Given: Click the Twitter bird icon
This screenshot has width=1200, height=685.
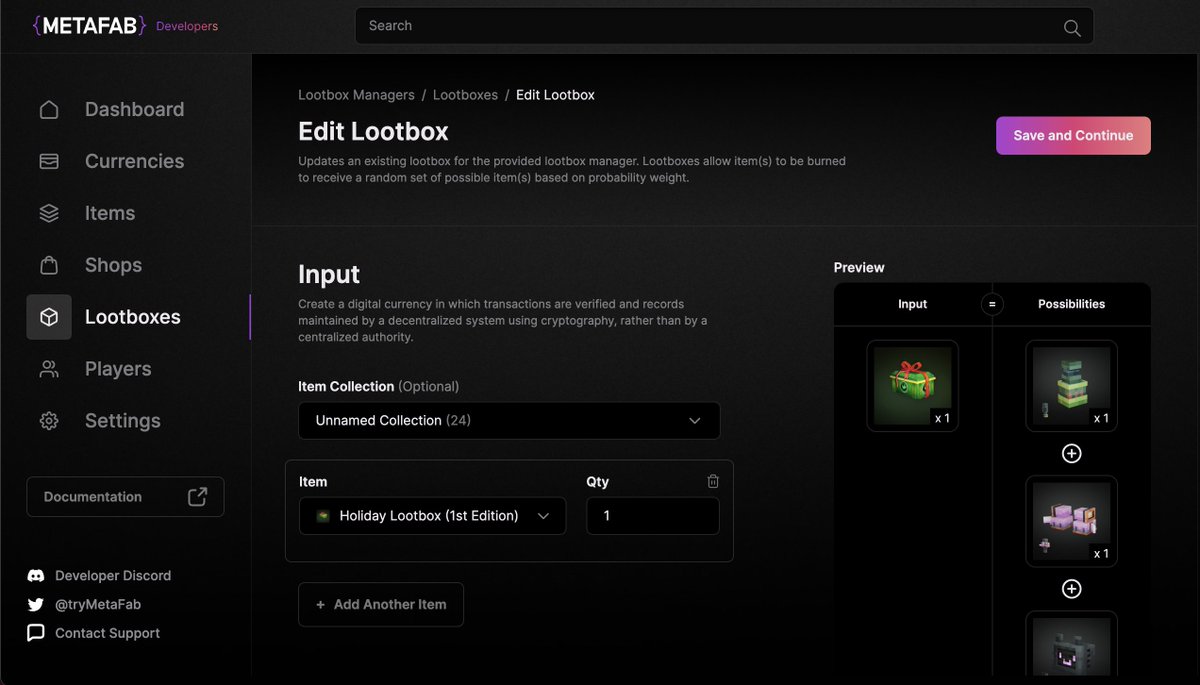Looking at the screenshot, I should click(x=36, y=604).
